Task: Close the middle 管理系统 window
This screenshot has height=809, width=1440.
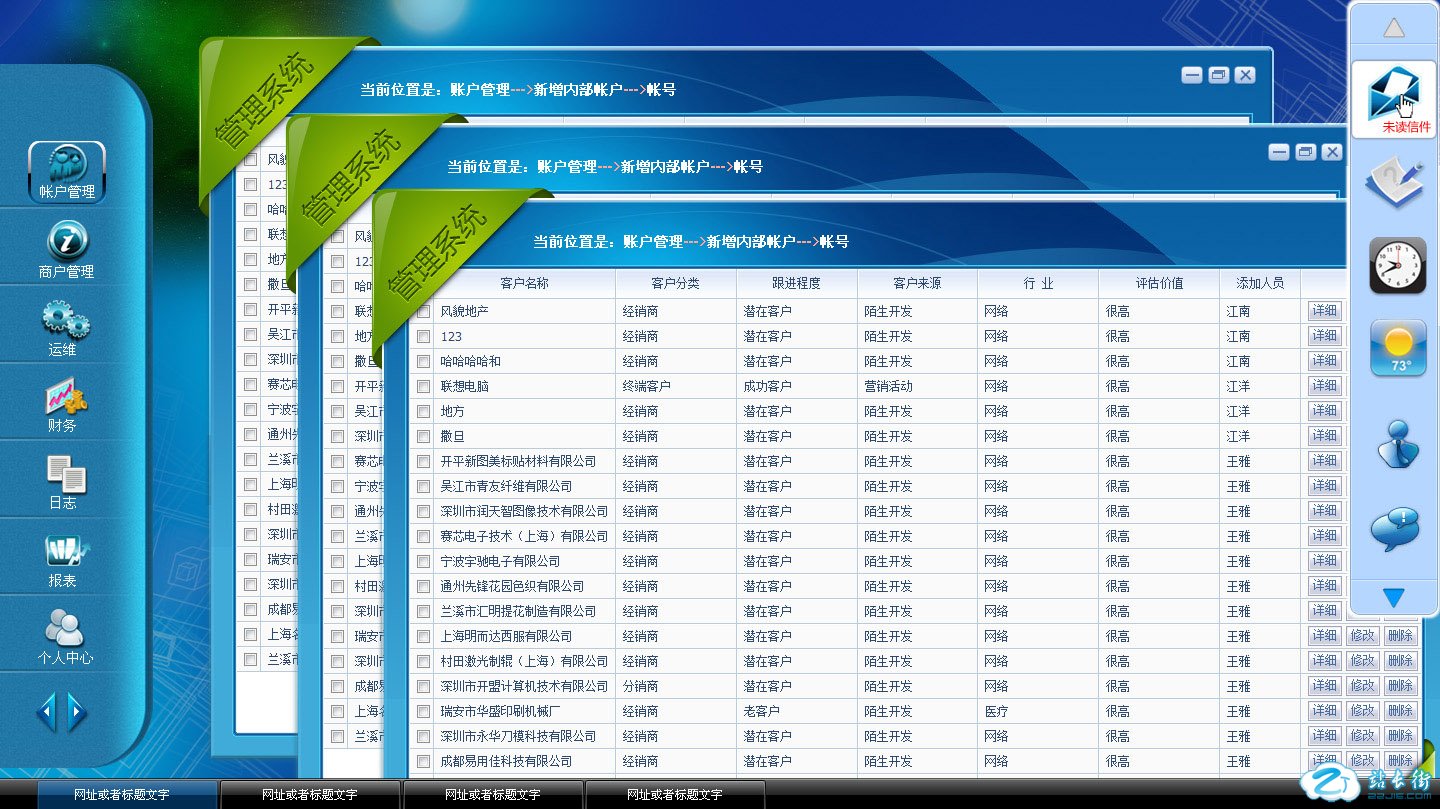Action: 1332,152
